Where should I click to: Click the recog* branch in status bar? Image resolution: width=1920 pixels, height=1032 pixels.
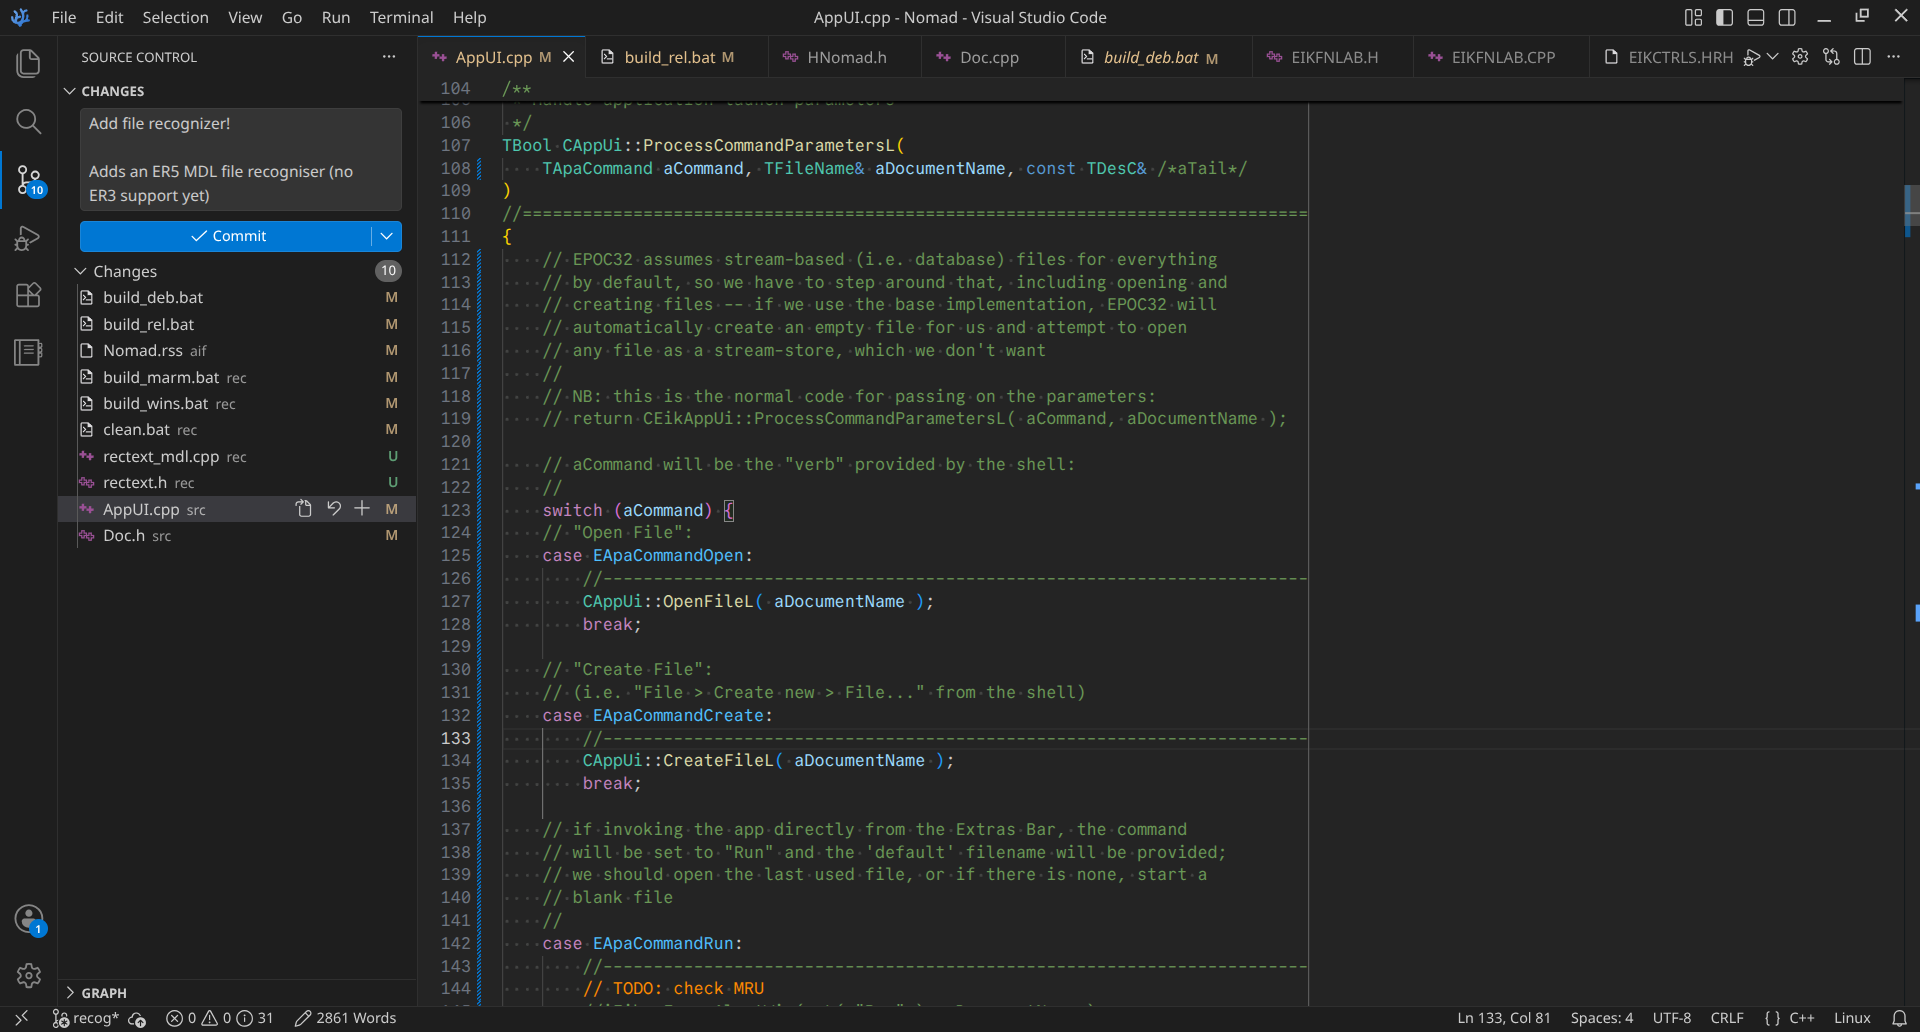tap(85, 1018)
